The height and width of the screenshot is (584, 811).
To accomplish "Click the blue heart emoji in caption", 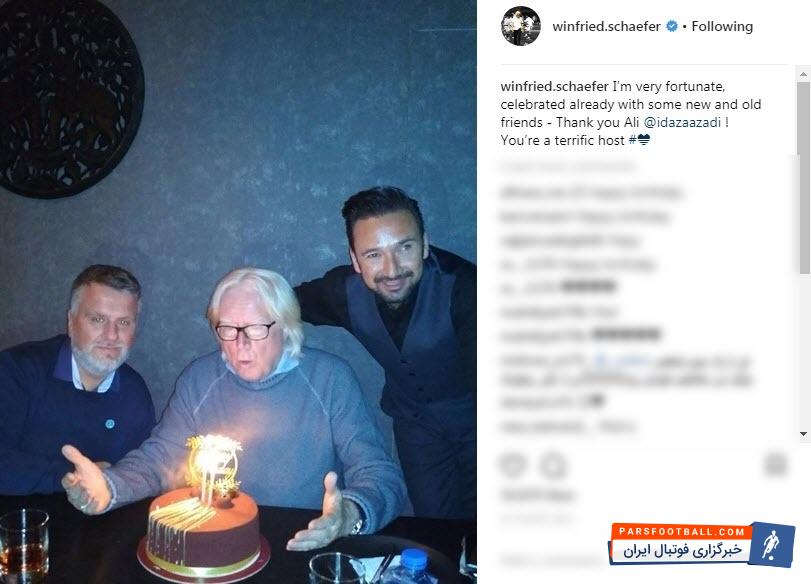I will click(x=643, y=140).
